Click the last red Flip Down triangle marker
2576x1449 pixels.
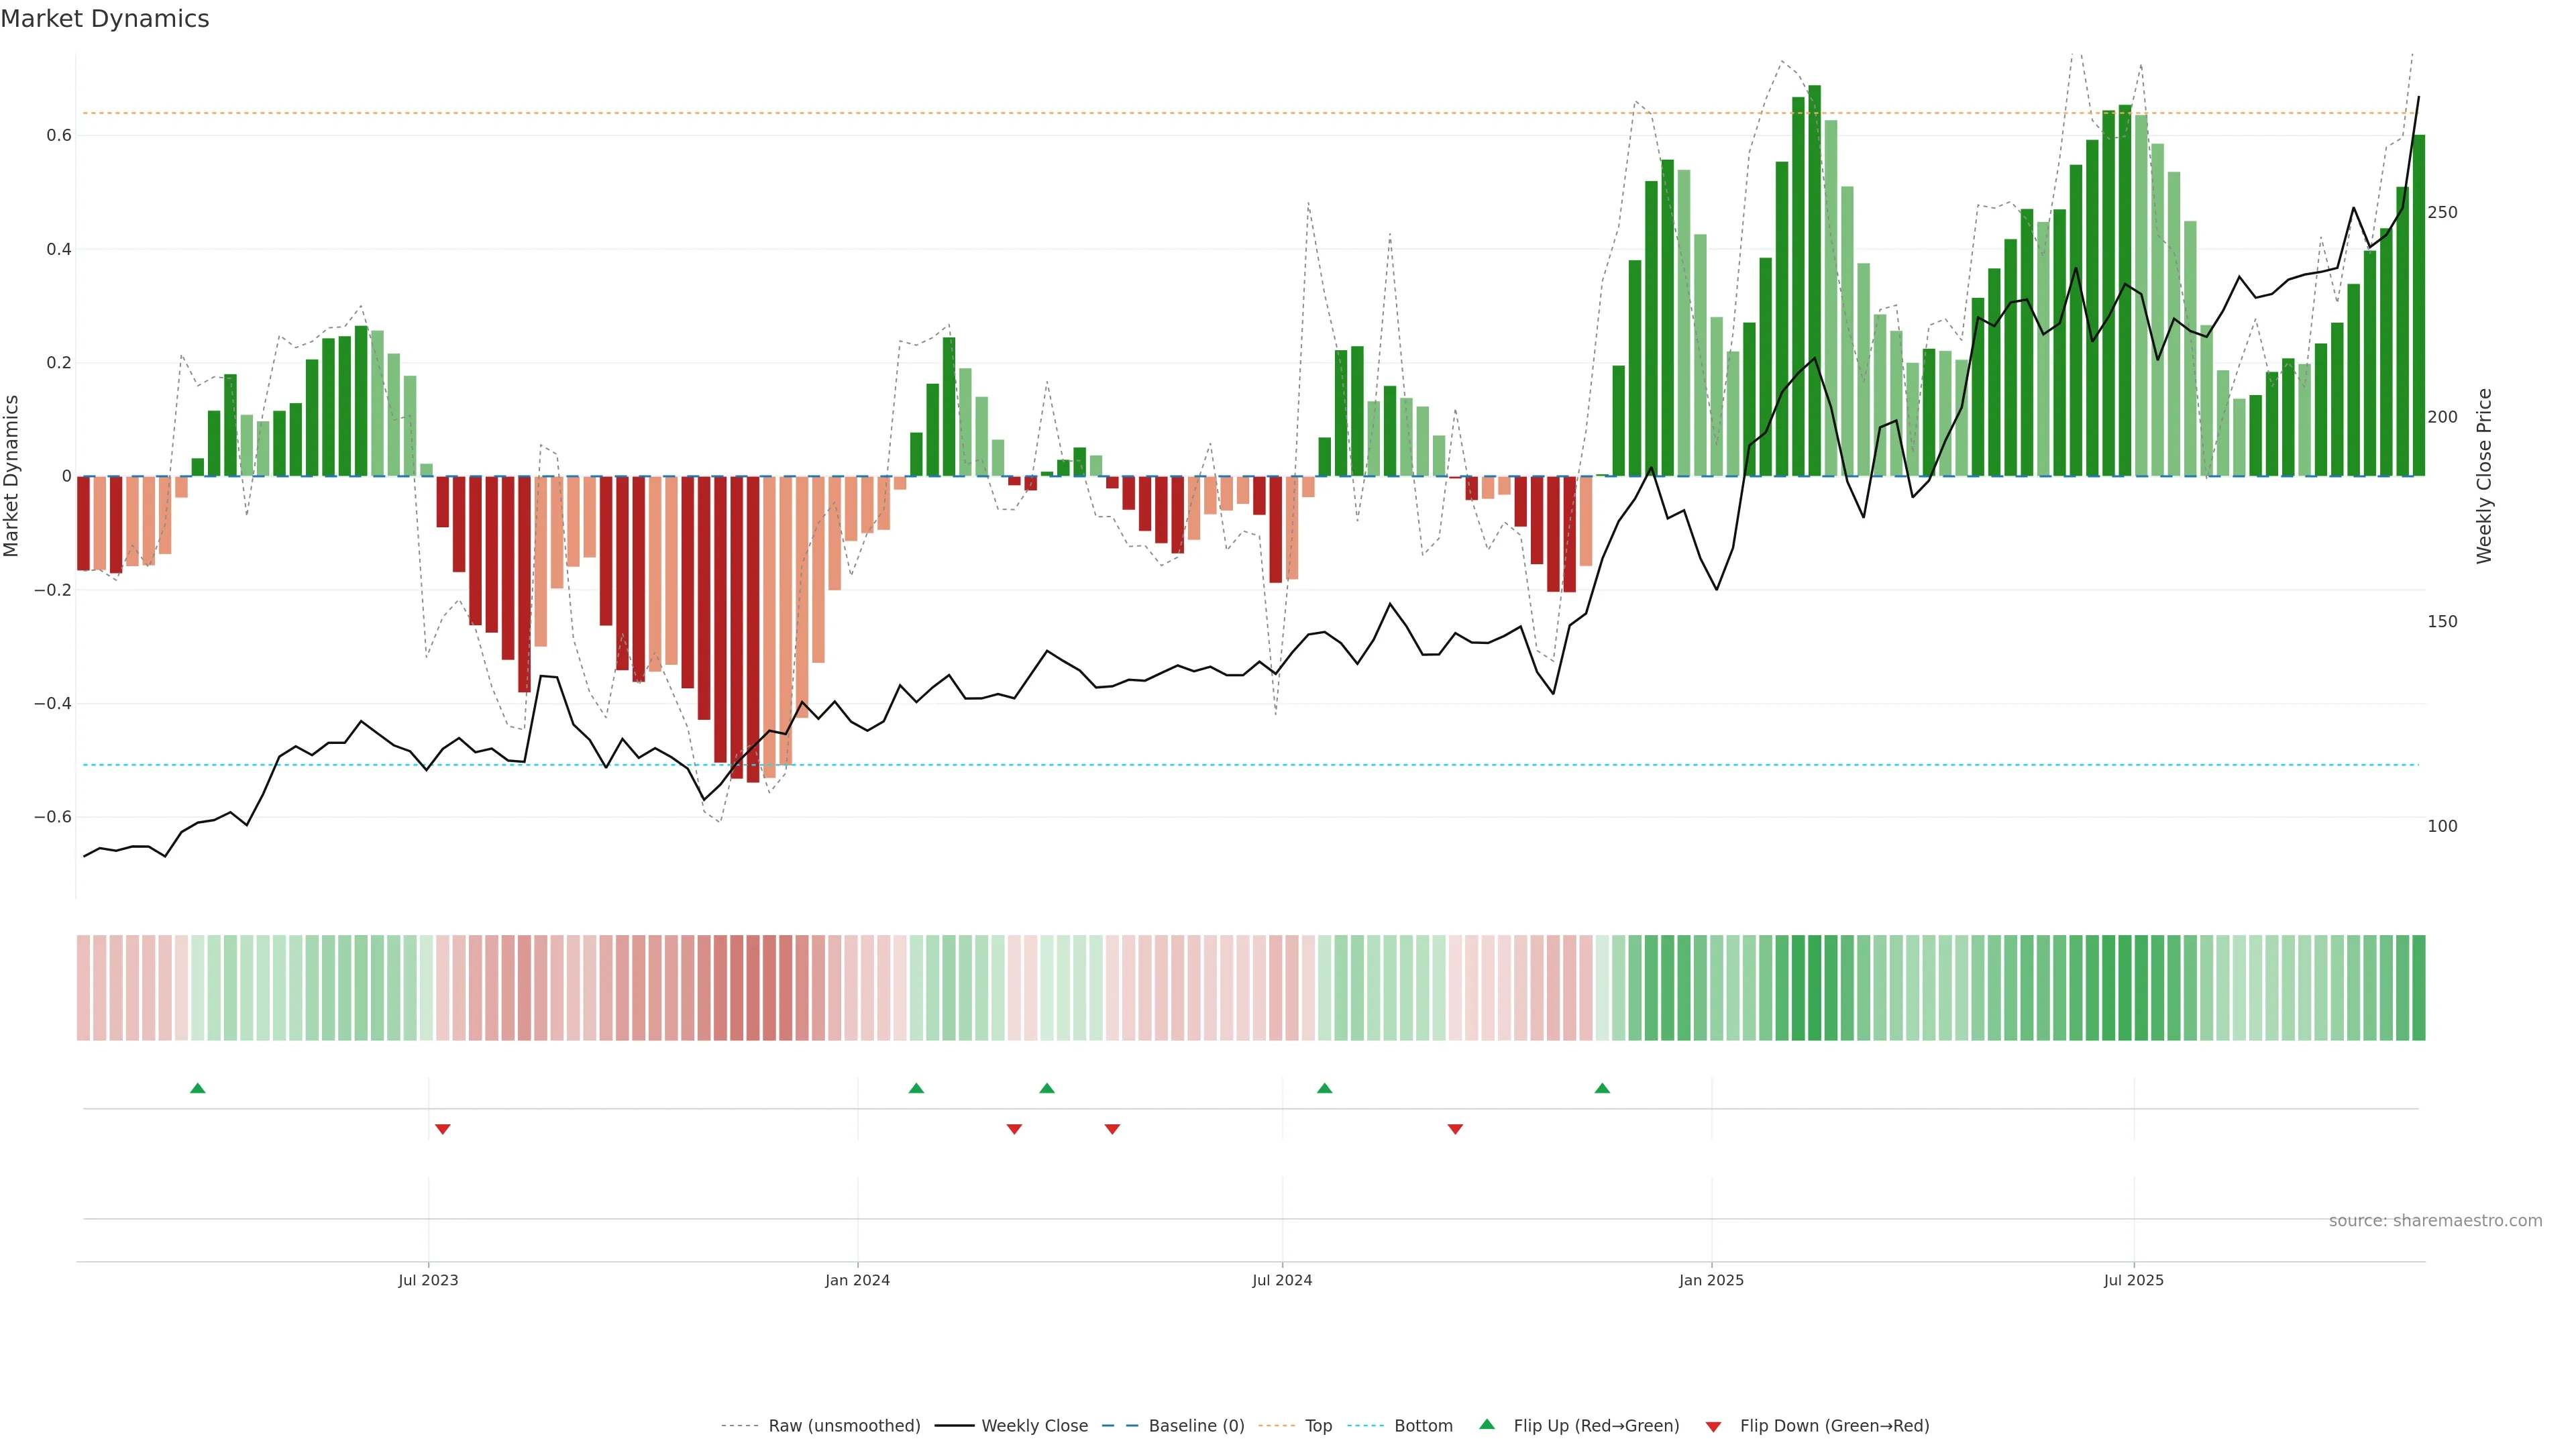tap(1455, 1129)
